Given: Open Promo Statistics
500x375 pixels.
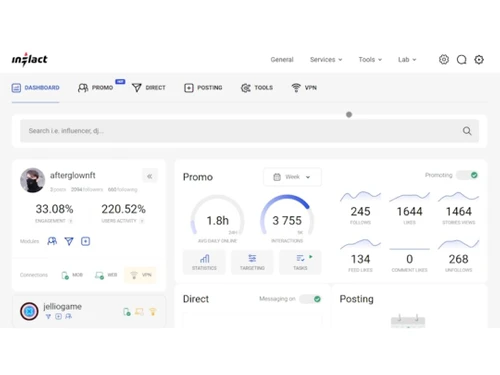Looking at the screenshot, I should (x=204, y=262).
